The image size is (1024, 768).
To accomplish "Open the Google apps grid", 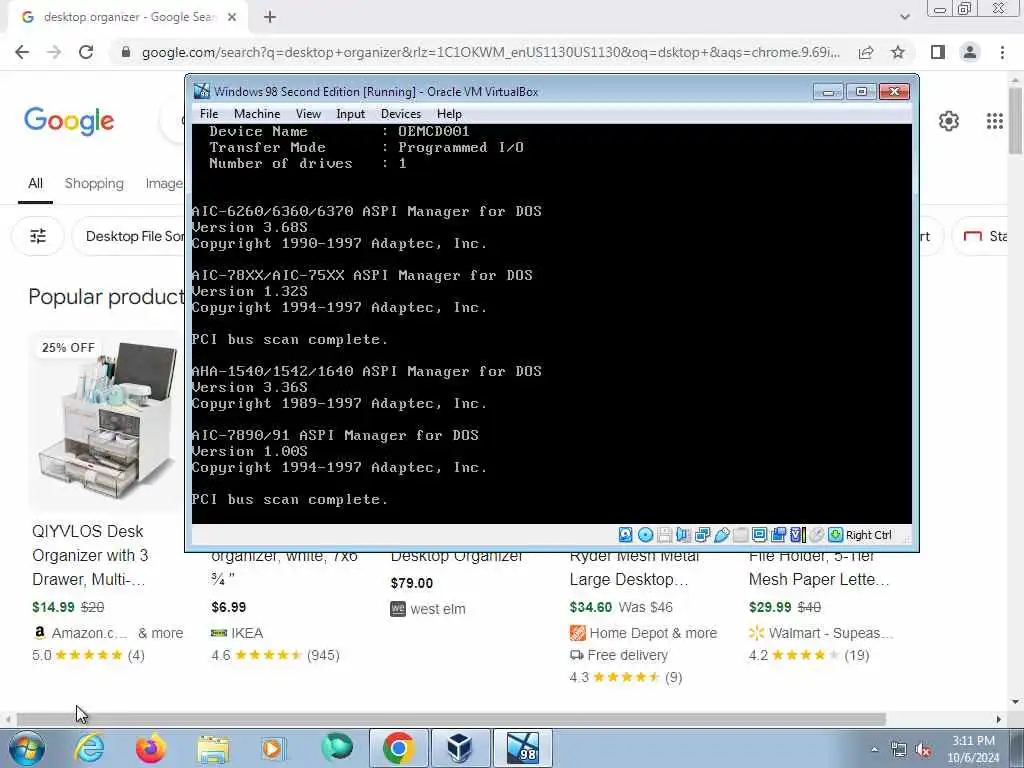I will click(x=995, y=121).
